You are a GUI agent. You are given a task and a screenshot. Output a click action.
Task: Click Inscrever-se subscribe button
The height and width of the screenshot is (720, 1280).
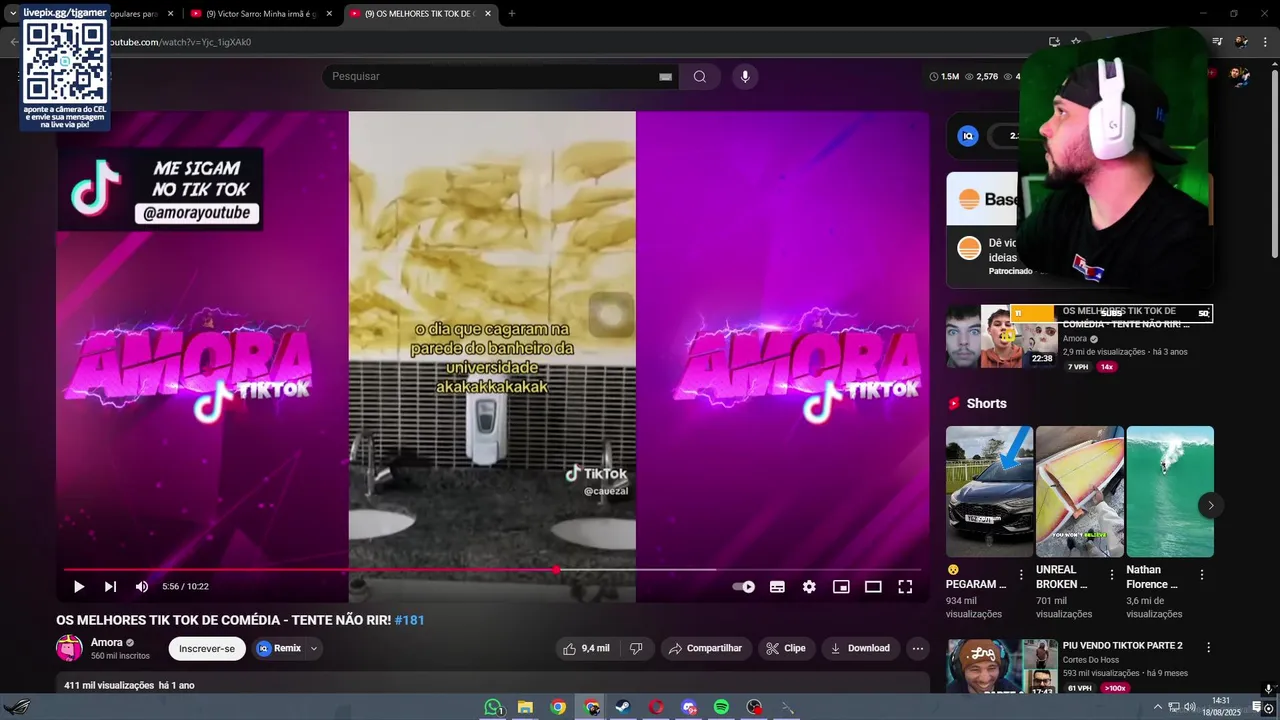207,648
